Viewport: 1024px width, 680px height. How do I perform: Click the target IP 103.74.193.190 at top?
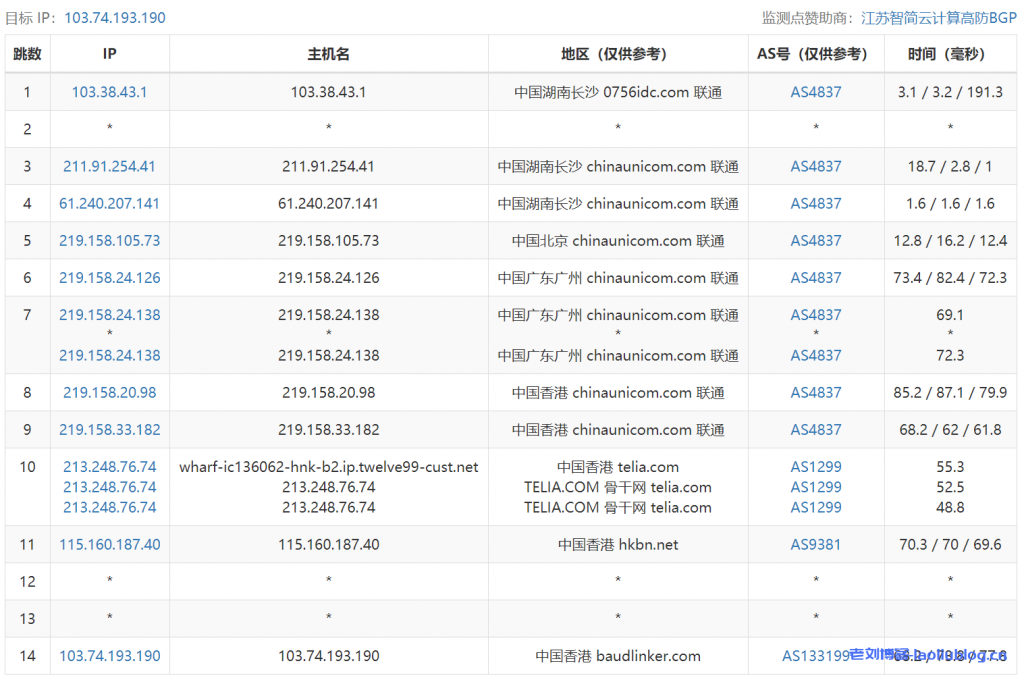tap(115, 18)
